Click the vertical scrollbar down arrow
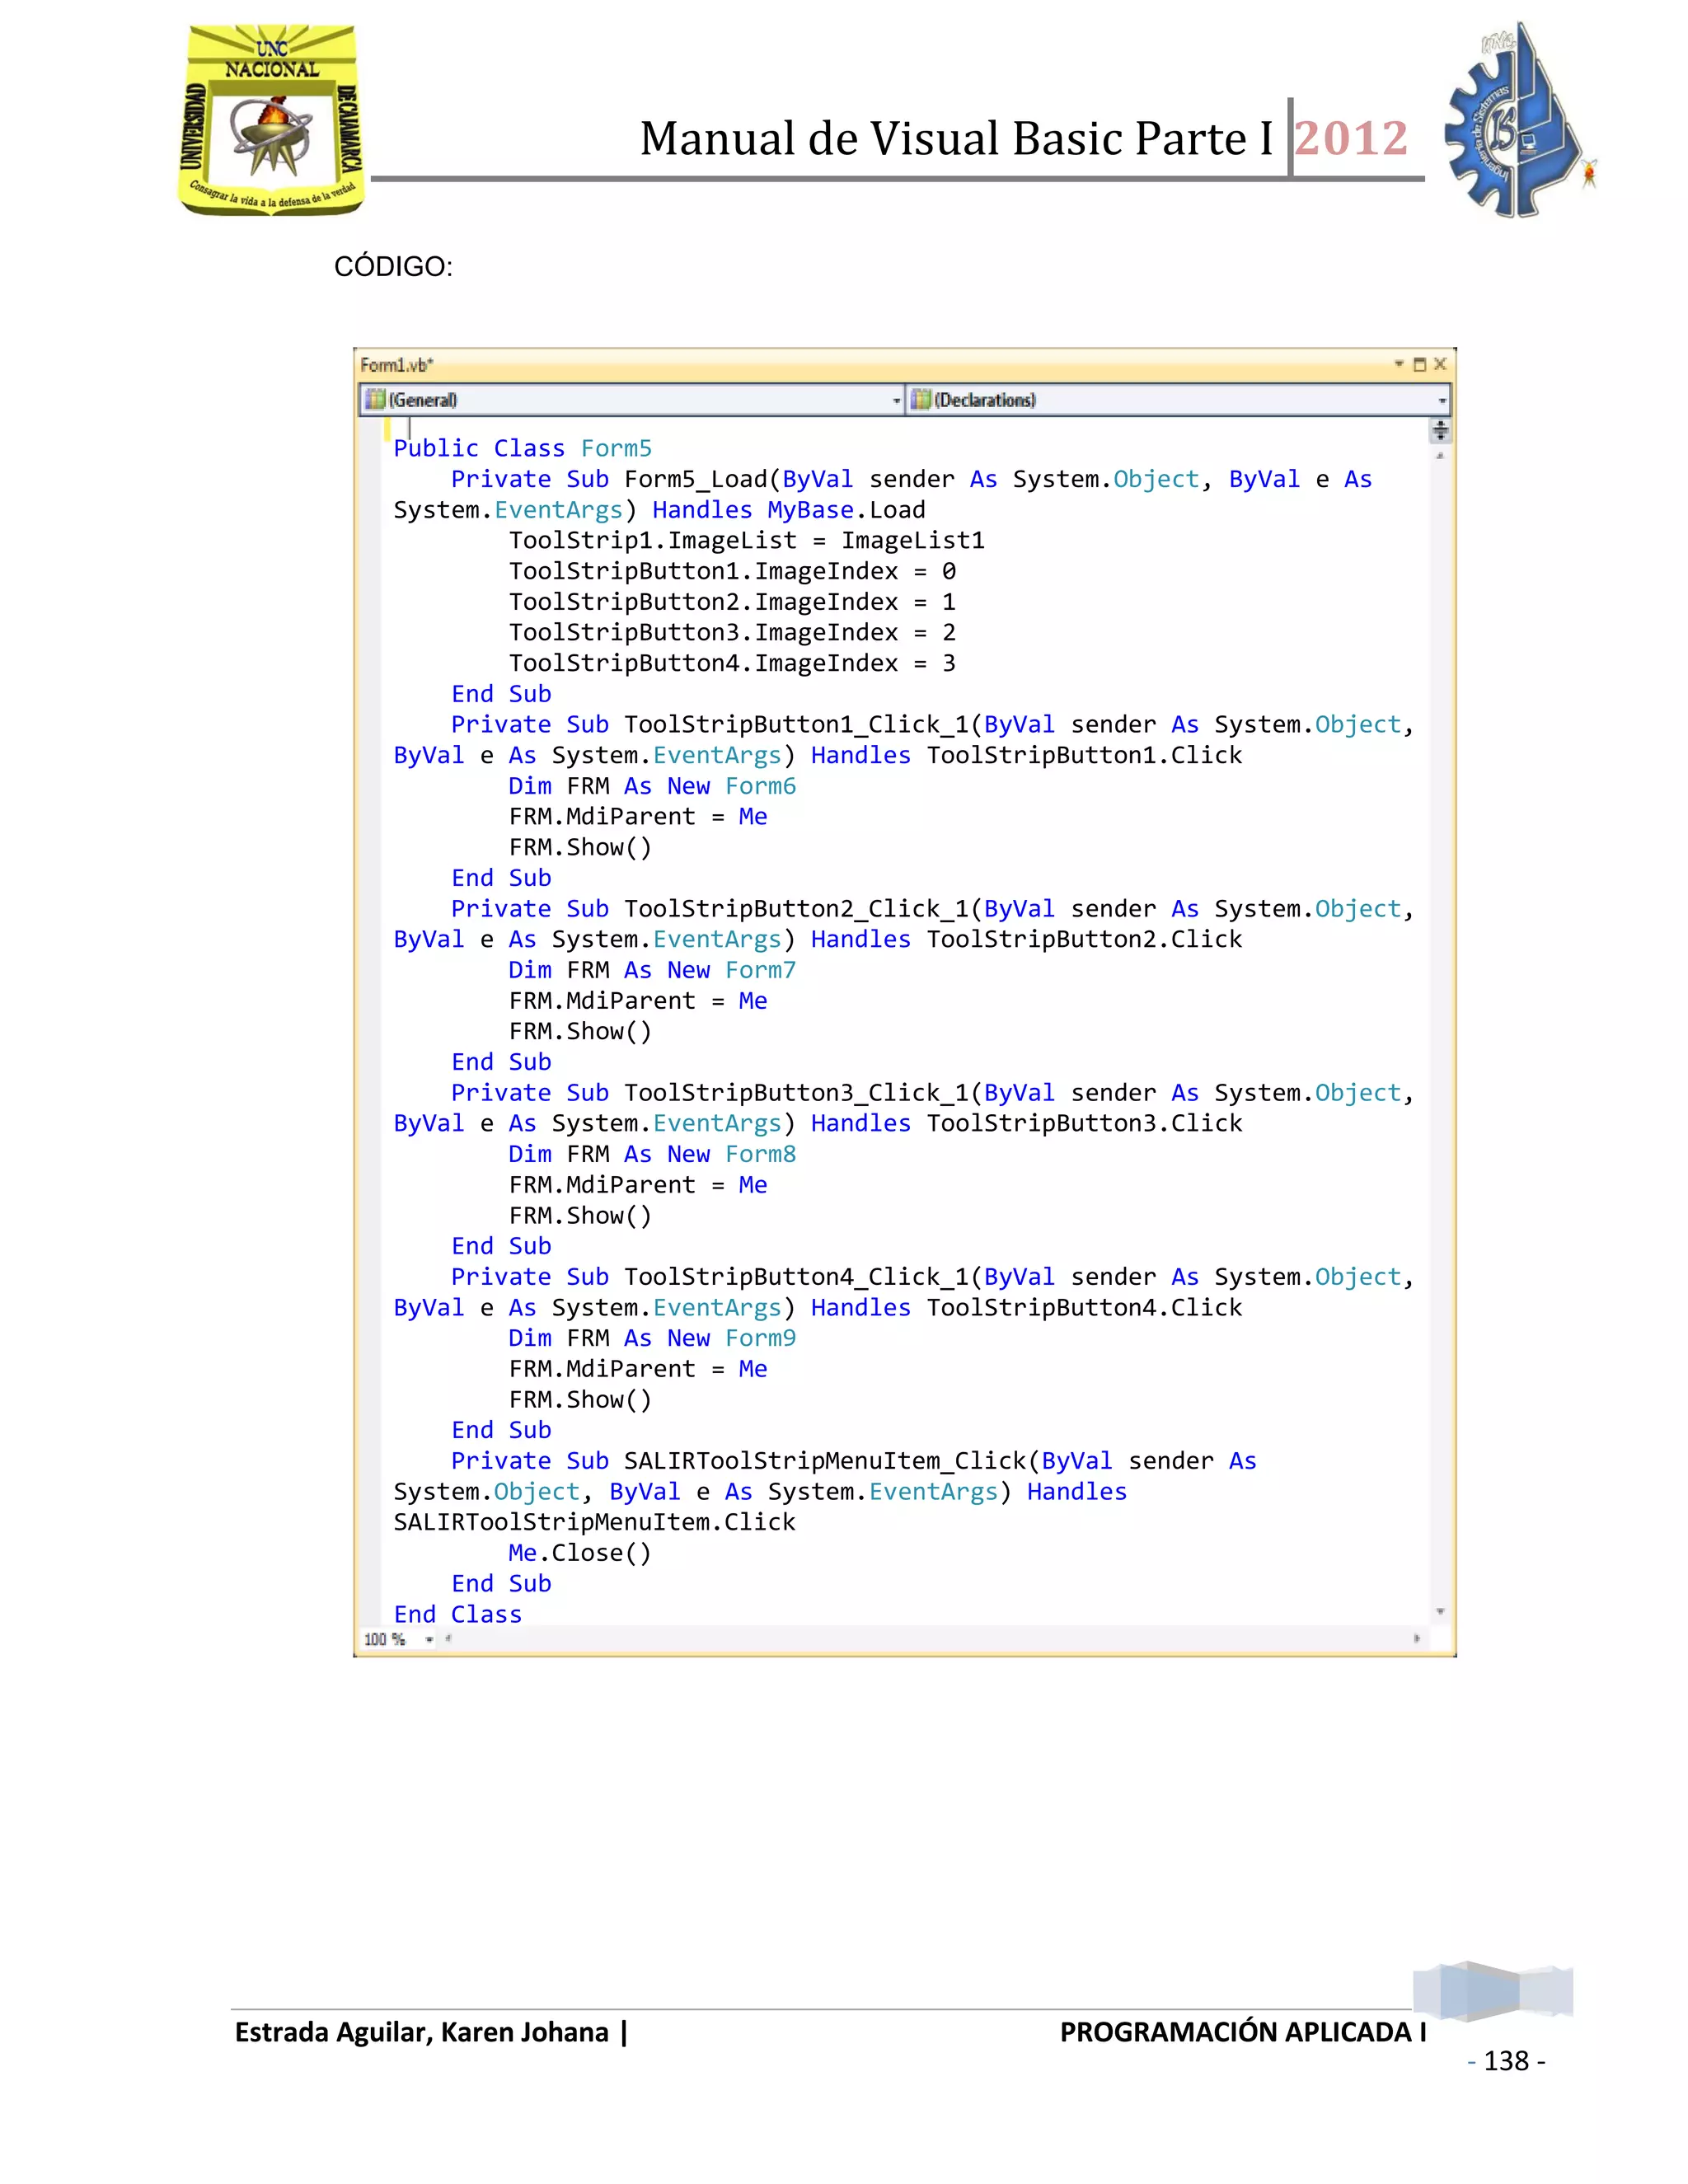Viewport: 1688px width, 2184px height. 1440,1611
